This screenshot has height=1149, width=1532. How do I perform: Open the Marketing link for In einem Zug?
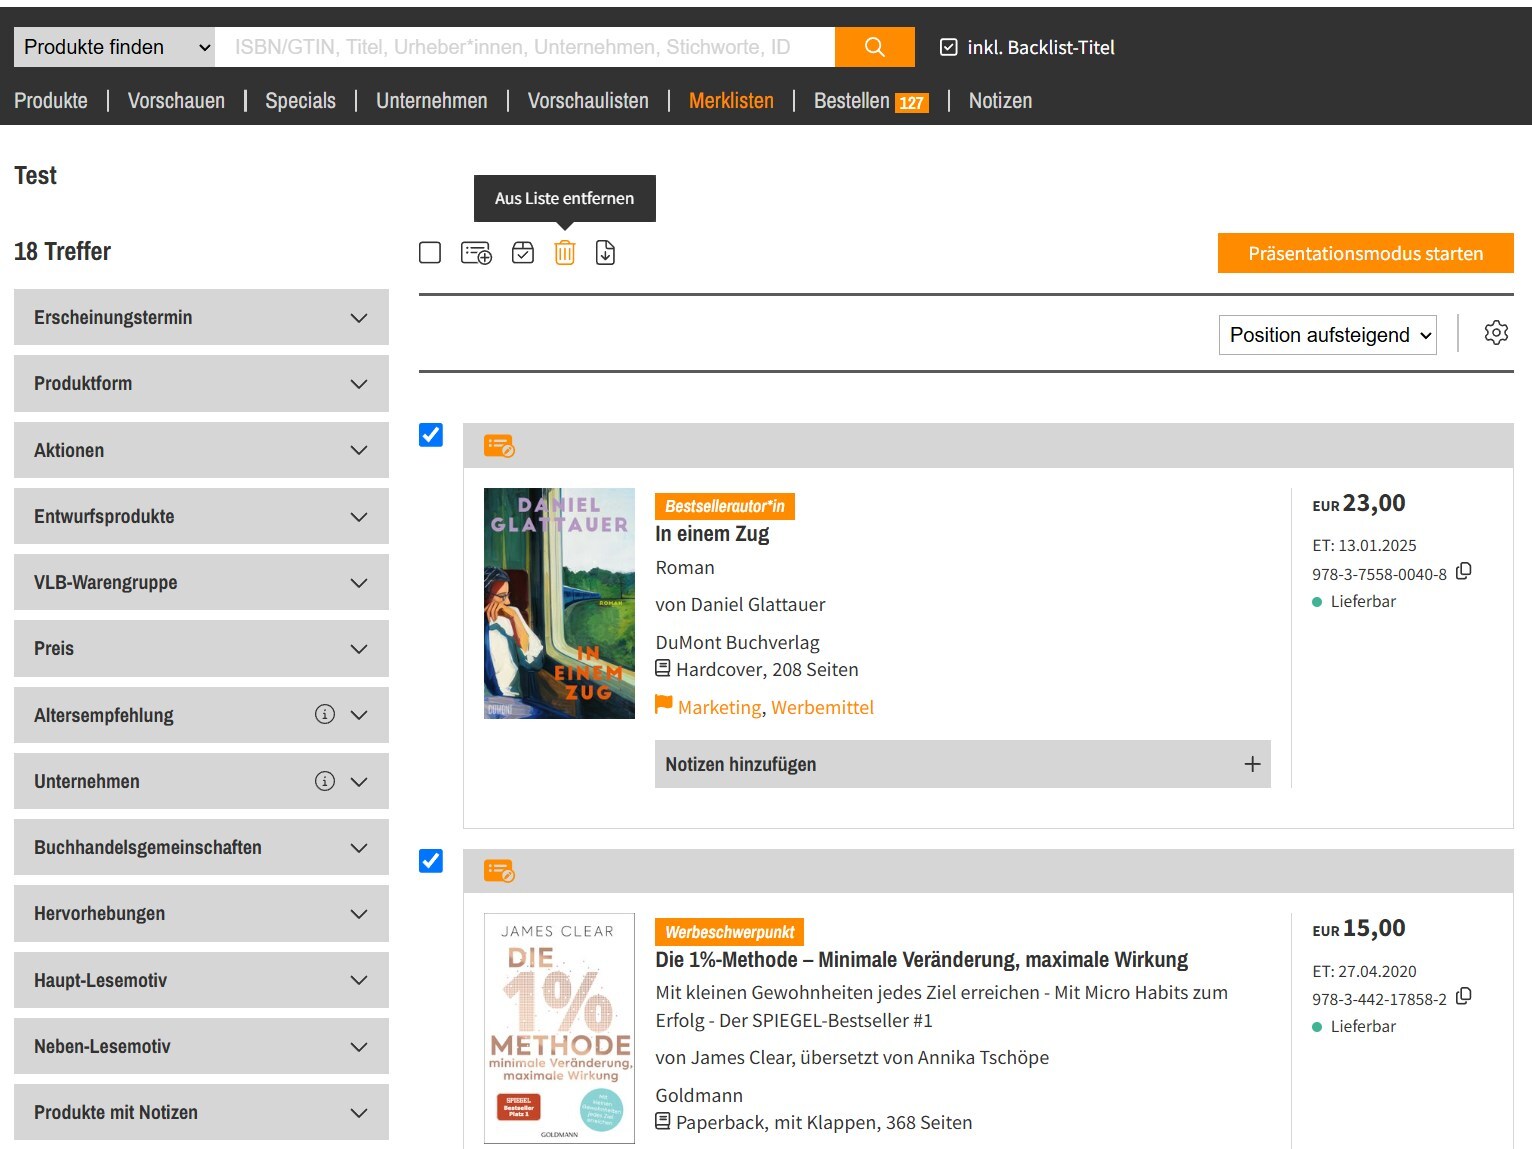pos(719,707)
